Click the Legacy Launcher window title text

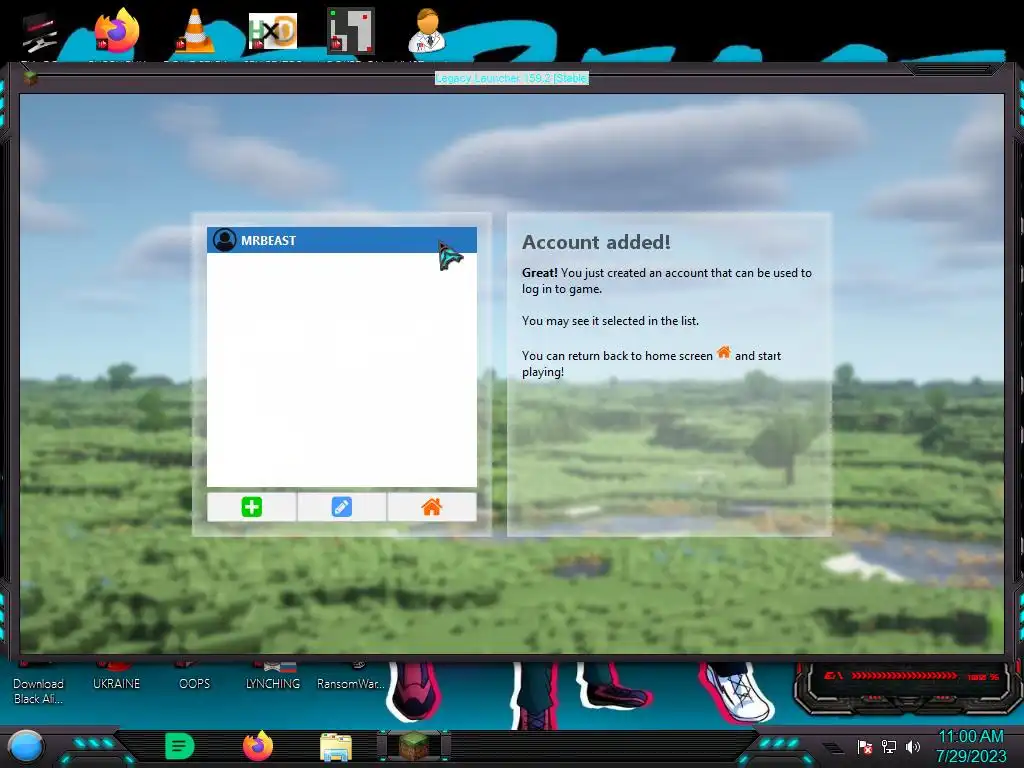[x=511, y=78]
